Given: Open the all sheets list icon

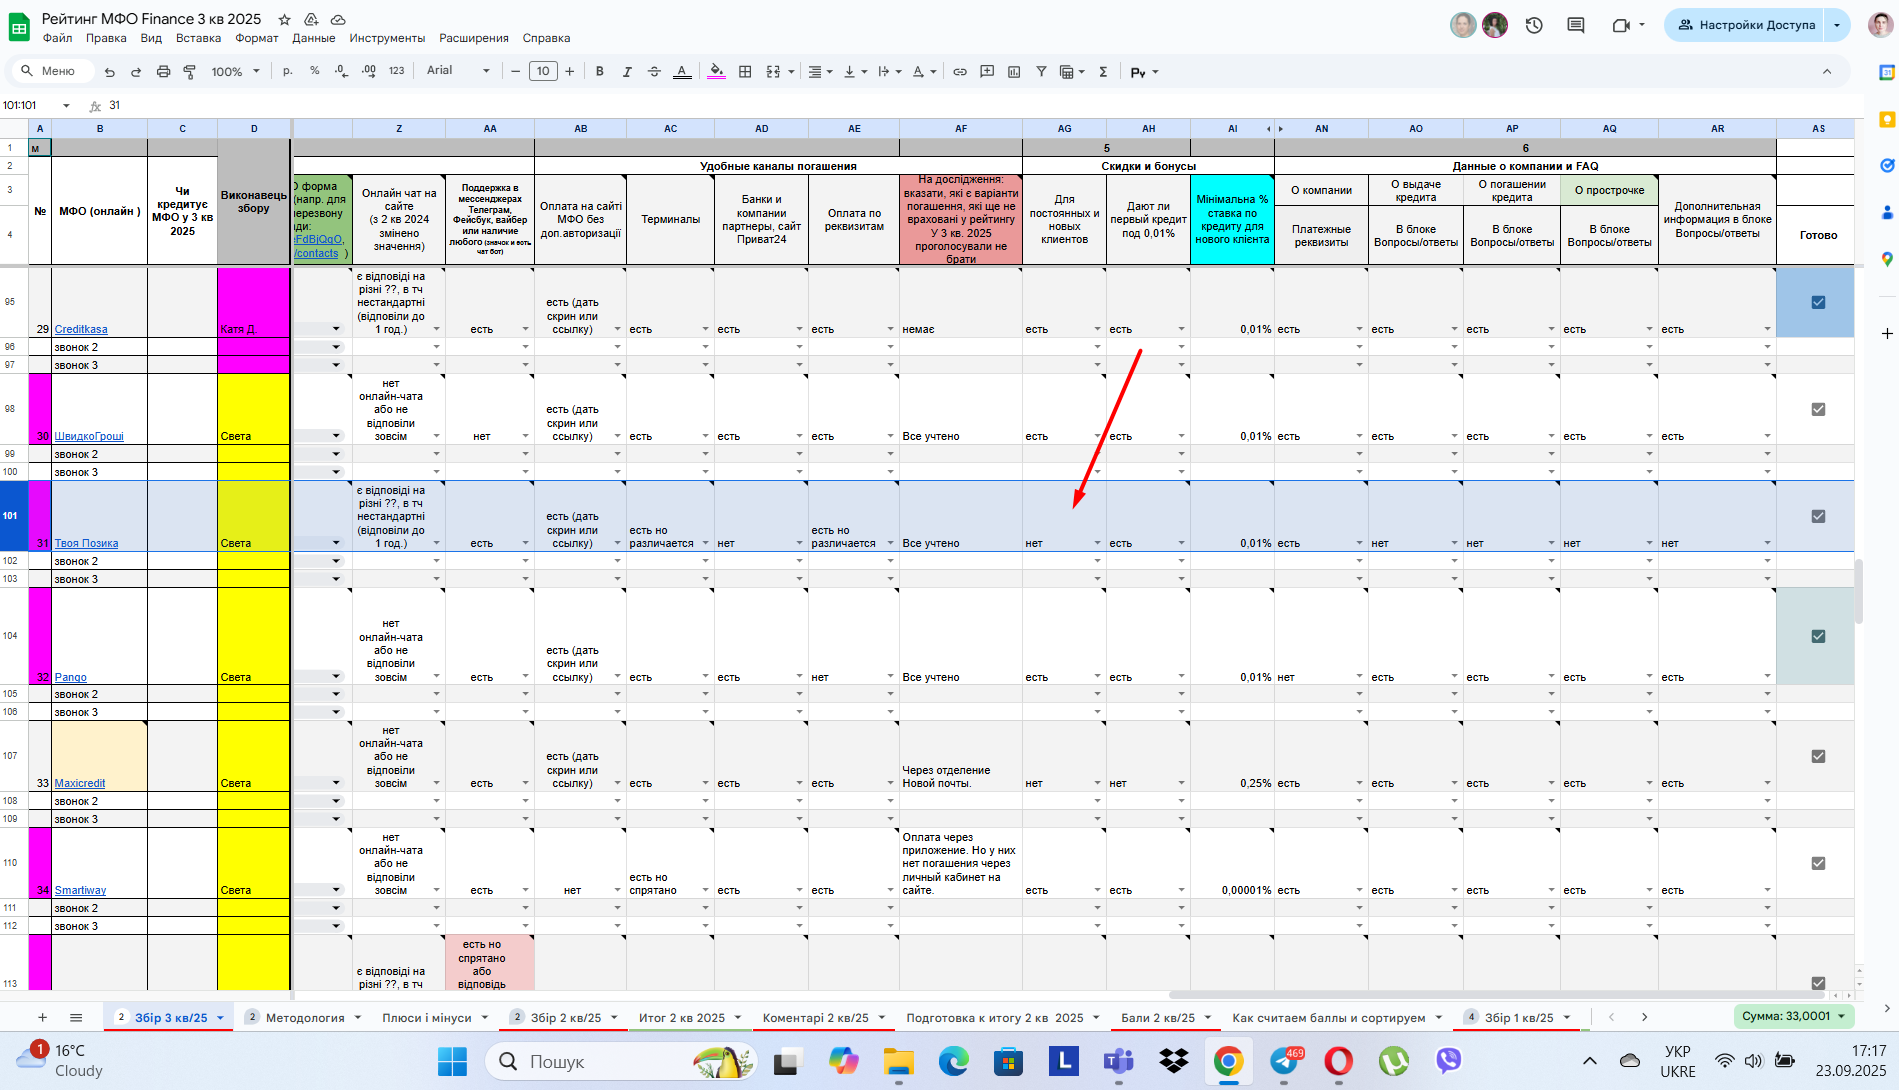Looking at the screenshot, I should [x=76, y=1017].
